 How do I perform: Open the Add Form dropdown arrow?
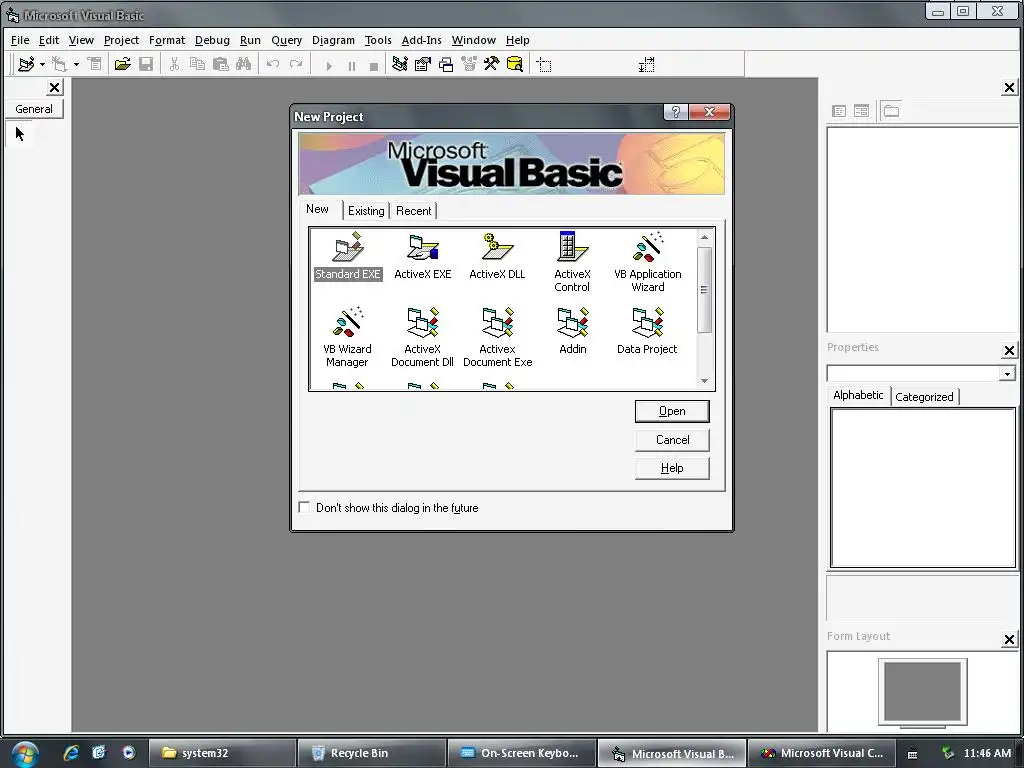click(76, 64)
